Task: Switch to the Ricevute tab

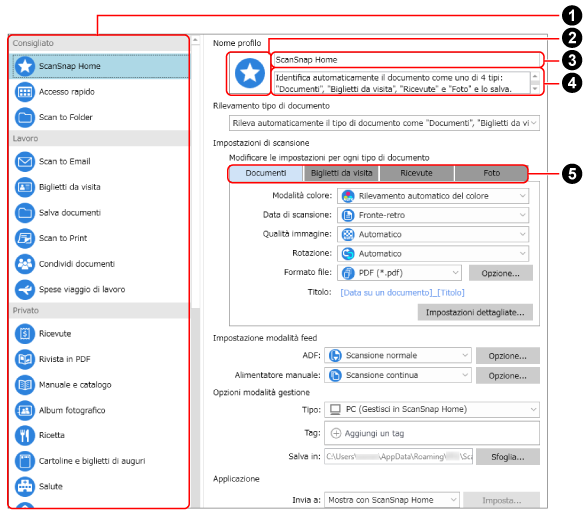Action: 416,173
